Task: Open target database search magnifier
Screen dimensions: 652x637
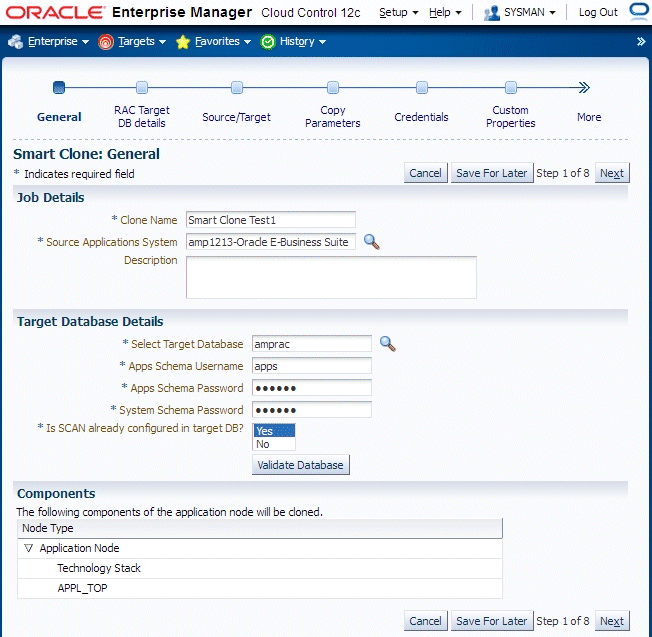Action: 388,344
